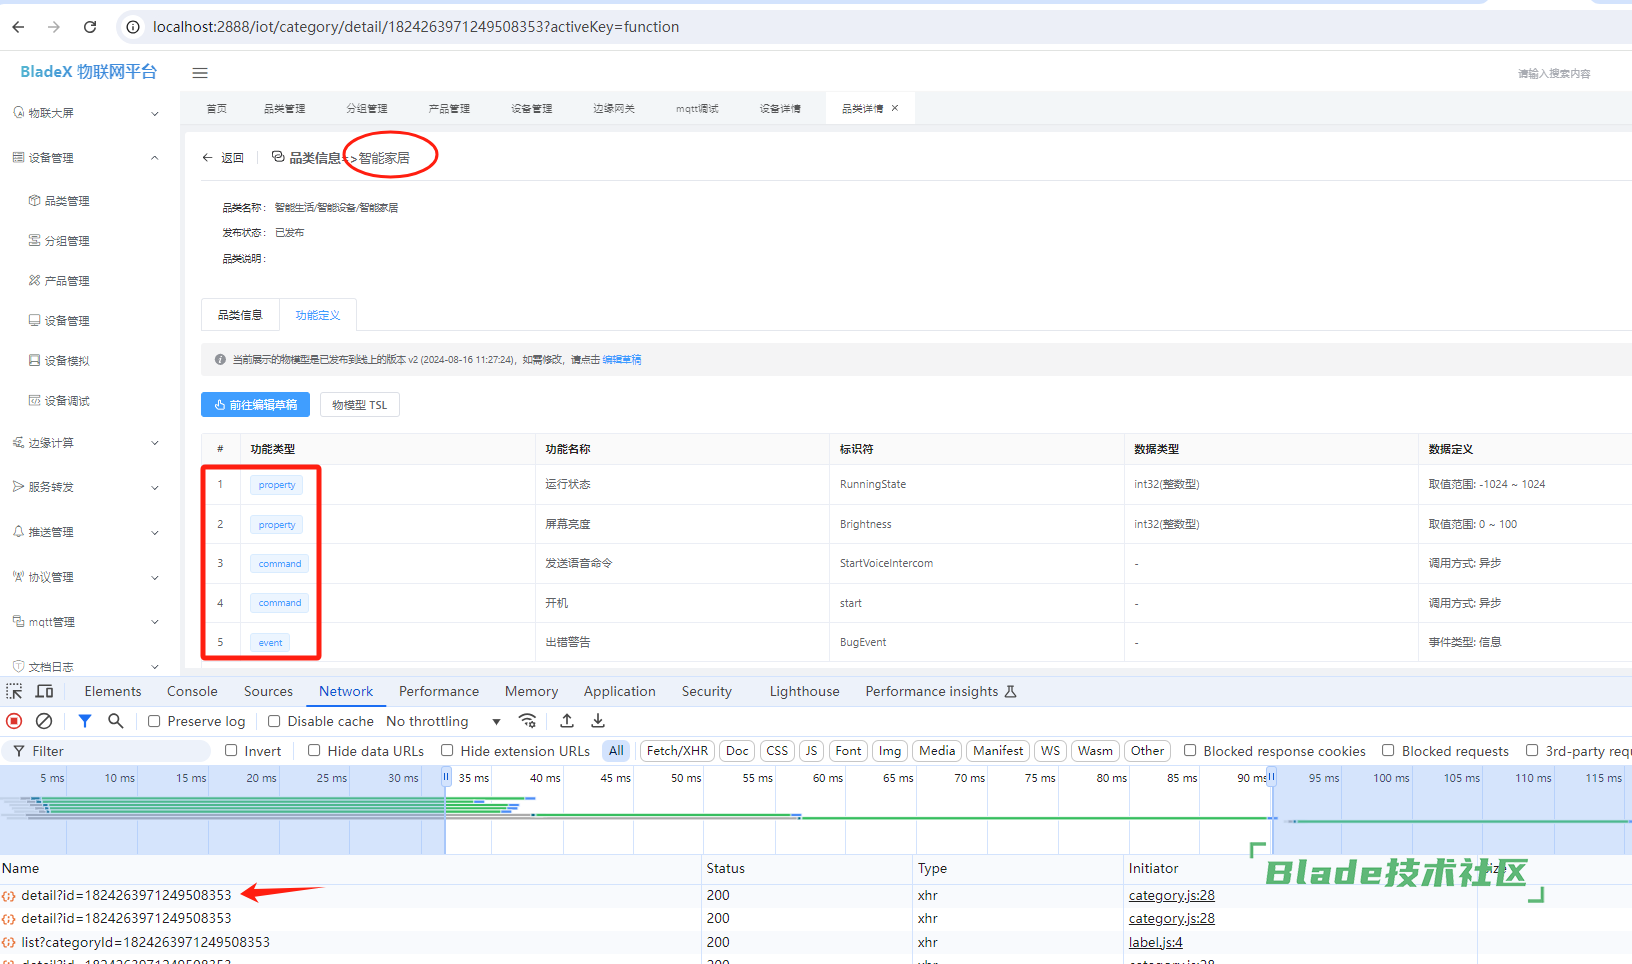Click the browser address bar URL
This screenshot has width=1632, height=964.
[416, 27]
